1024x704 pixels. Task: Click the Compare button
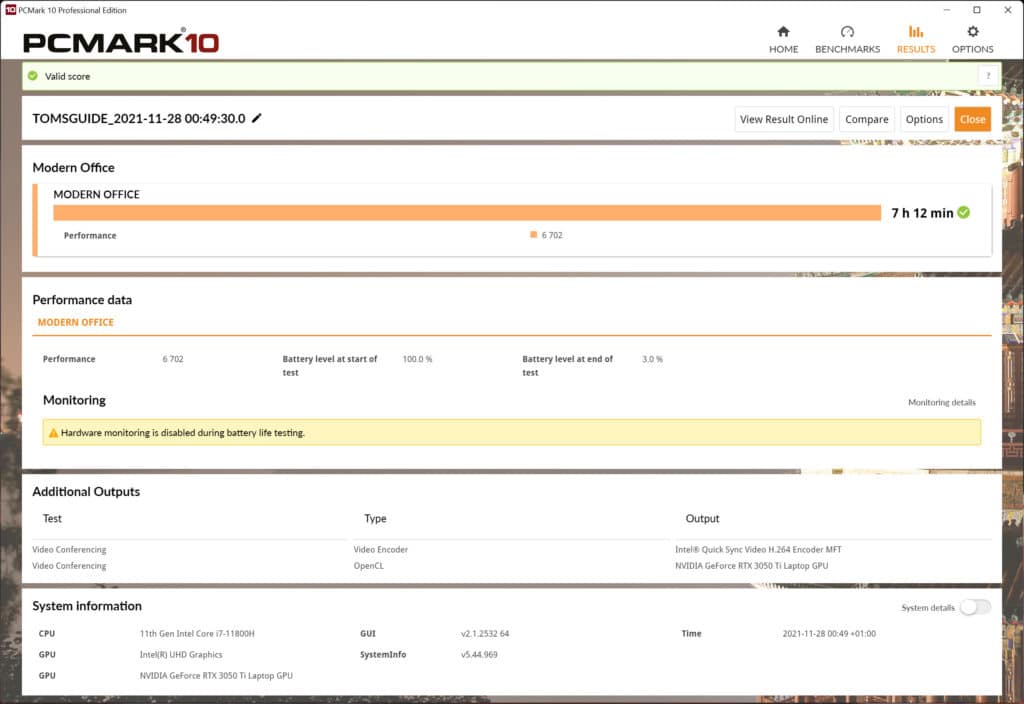point(866,119)
